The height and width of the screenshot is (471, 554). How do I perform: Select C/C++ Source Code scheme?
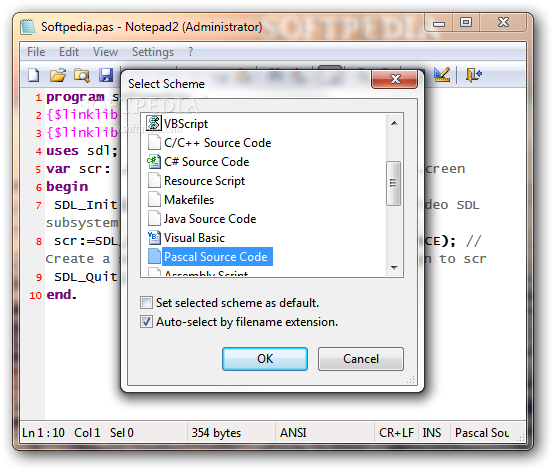pyautogui.click(x=218, y=143)
